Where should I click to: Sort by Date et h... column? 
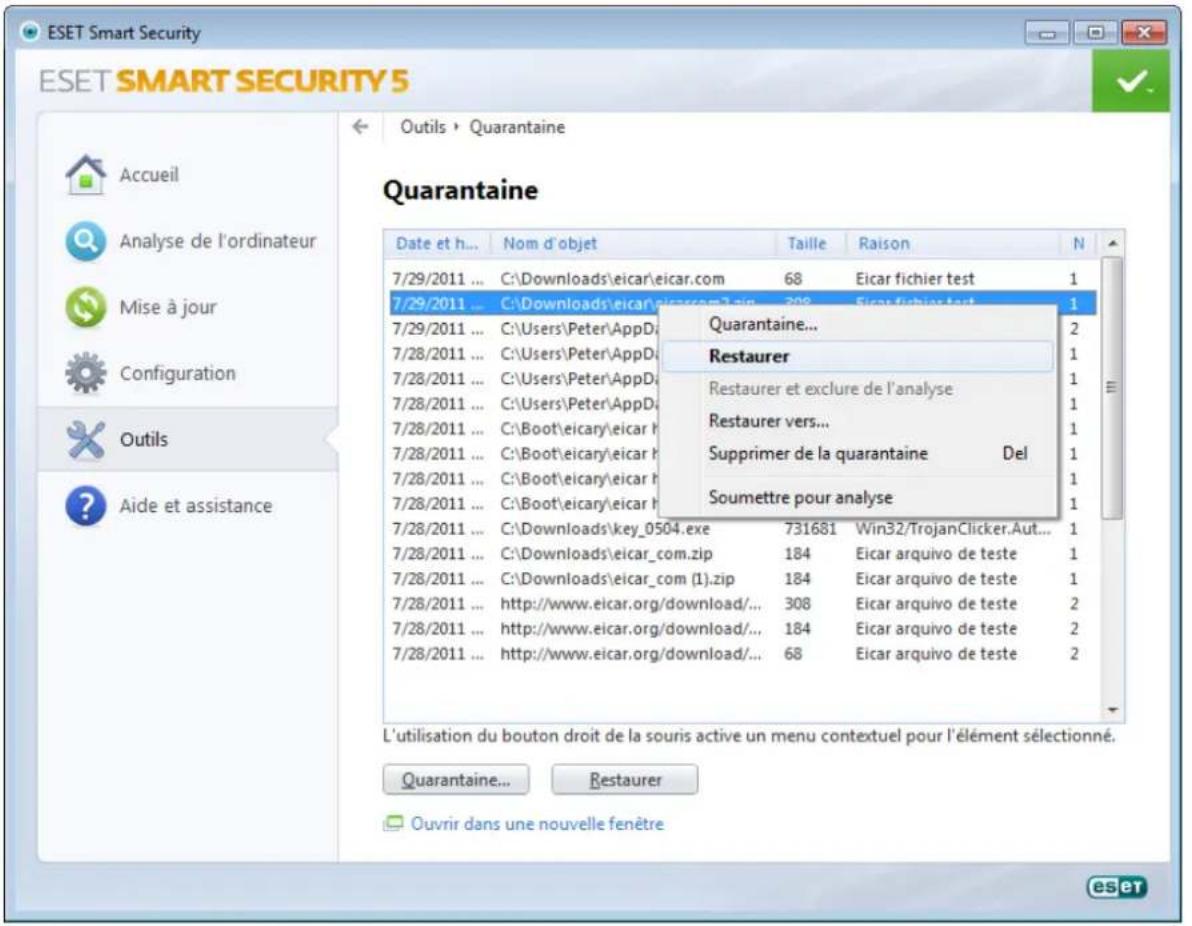437,243
